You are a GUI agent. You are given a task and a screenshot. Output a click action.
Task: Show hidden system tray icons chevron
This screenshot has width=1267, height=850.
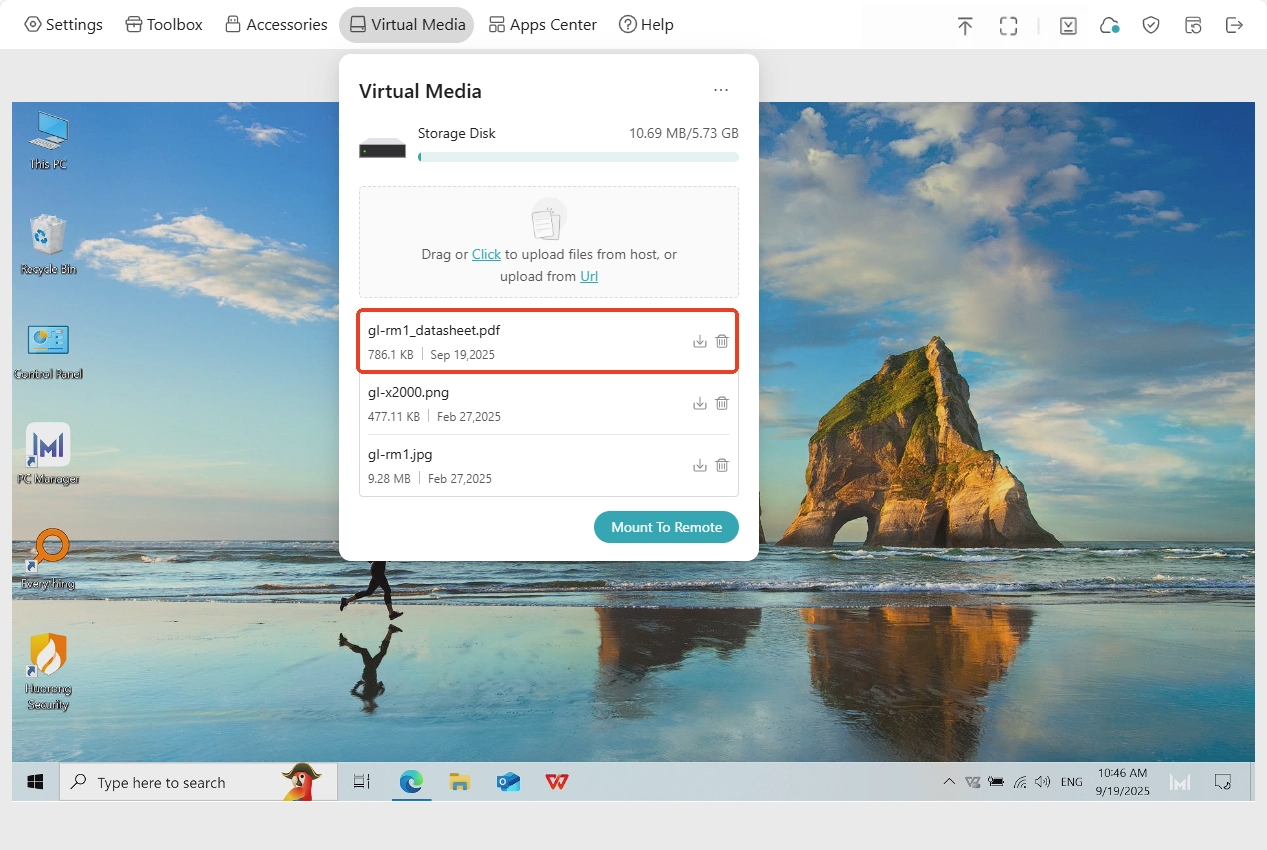click(x=949, y=782)
